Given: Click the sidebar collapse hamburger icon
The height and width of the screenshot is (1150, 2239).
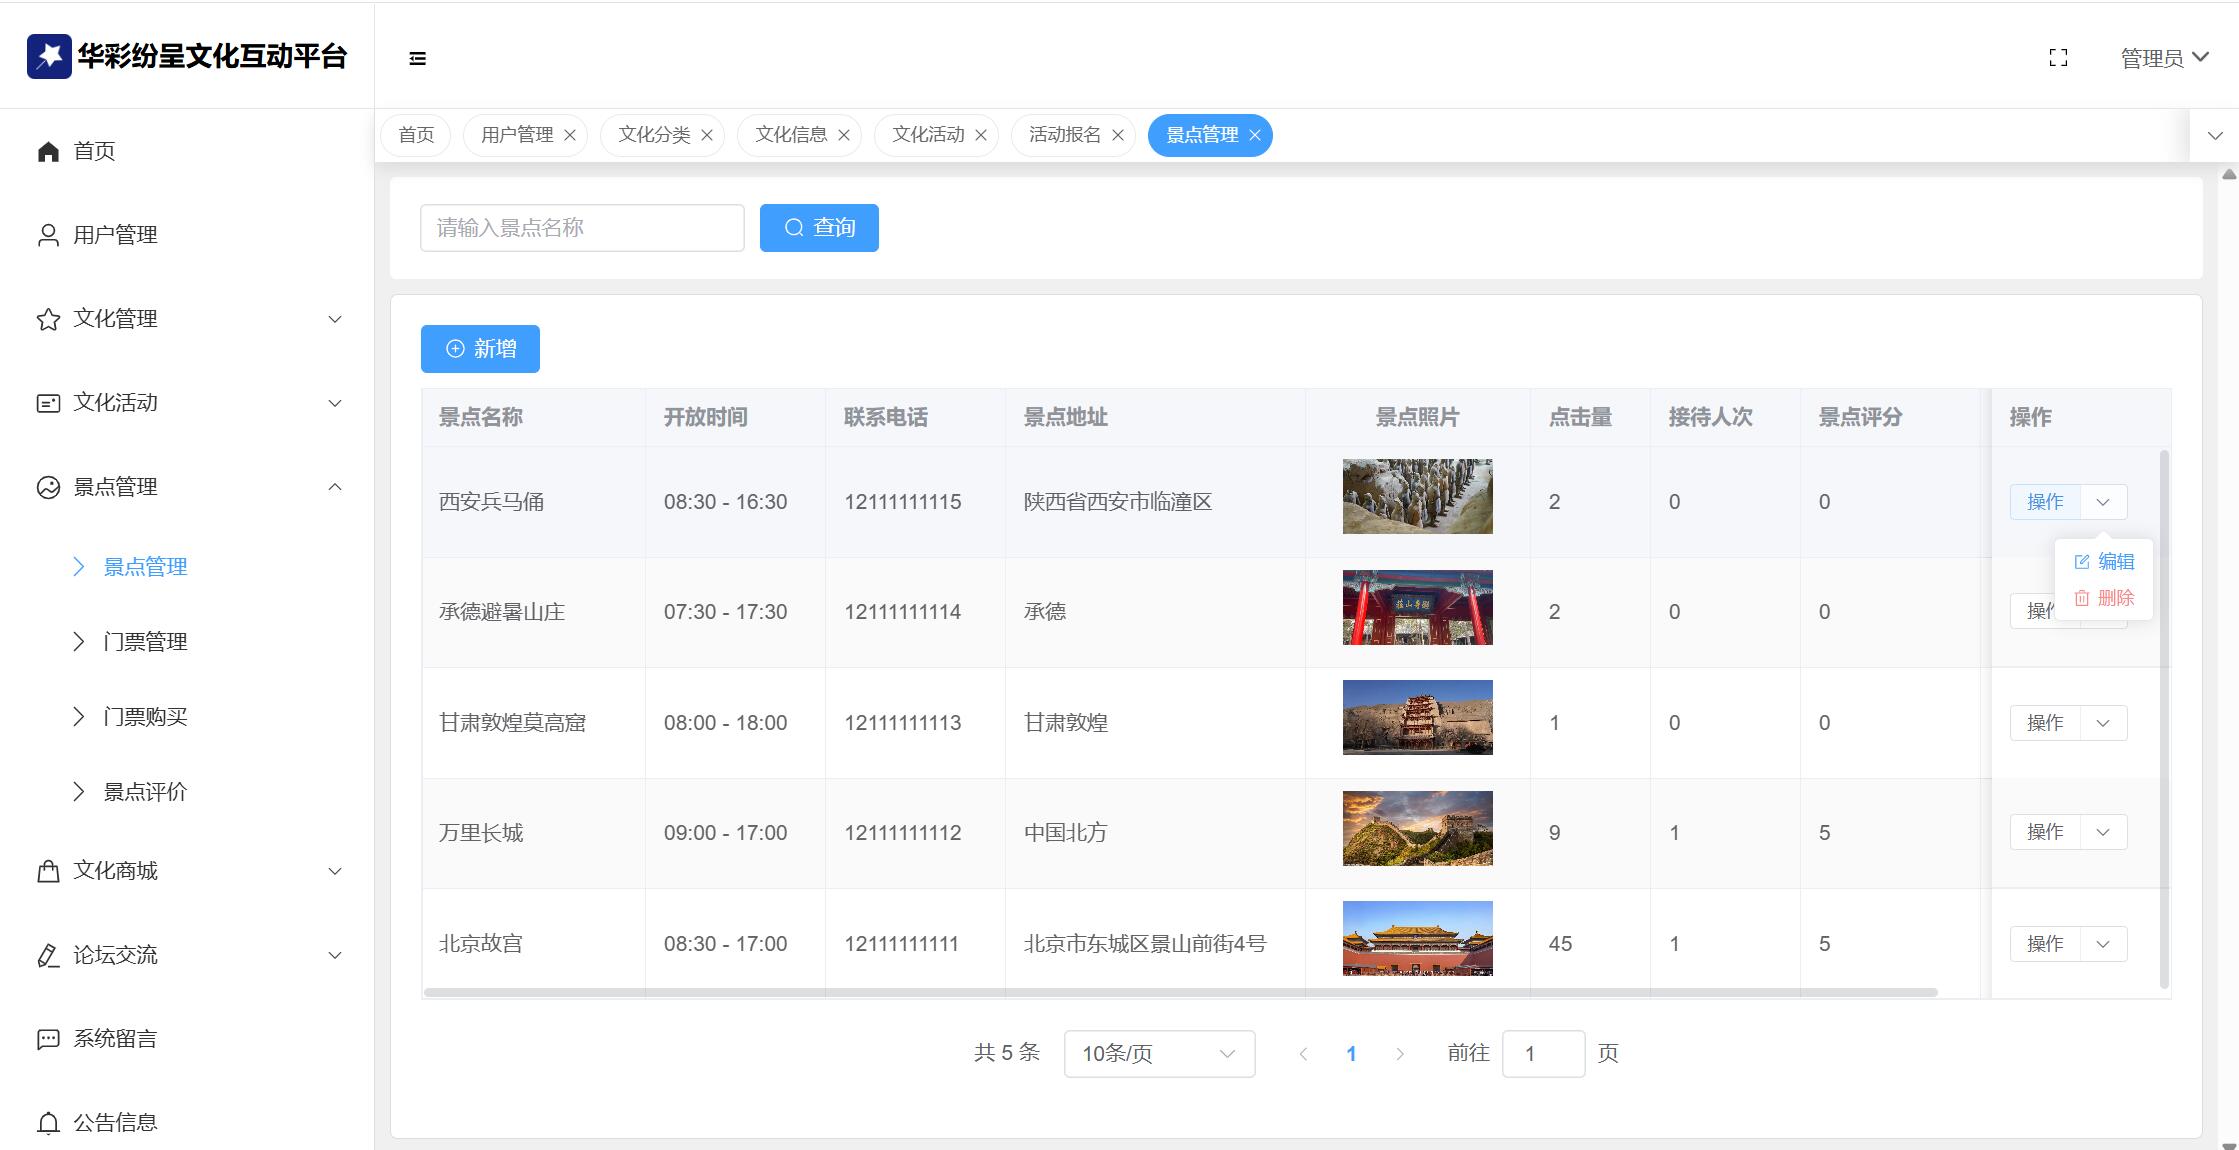Looking at the screenshot, I should tap(418, 59).
